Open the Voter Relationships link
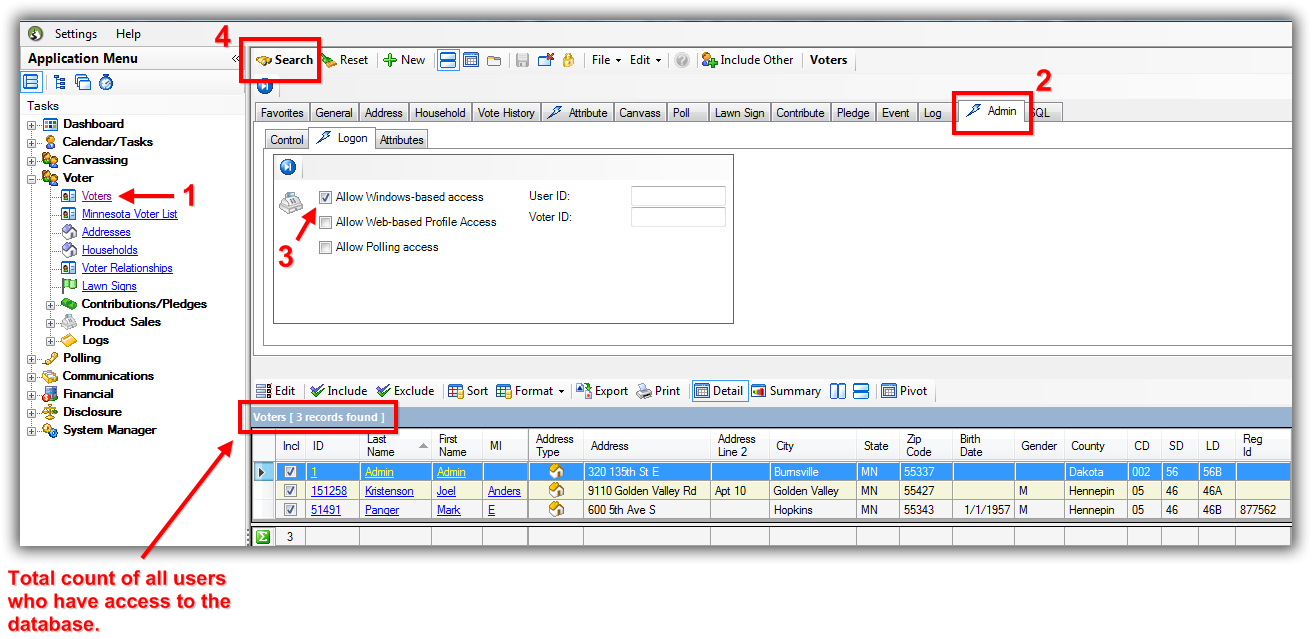Image resolution: width=1312 pixels, height=639 pixels. click(x=127, y=268)
